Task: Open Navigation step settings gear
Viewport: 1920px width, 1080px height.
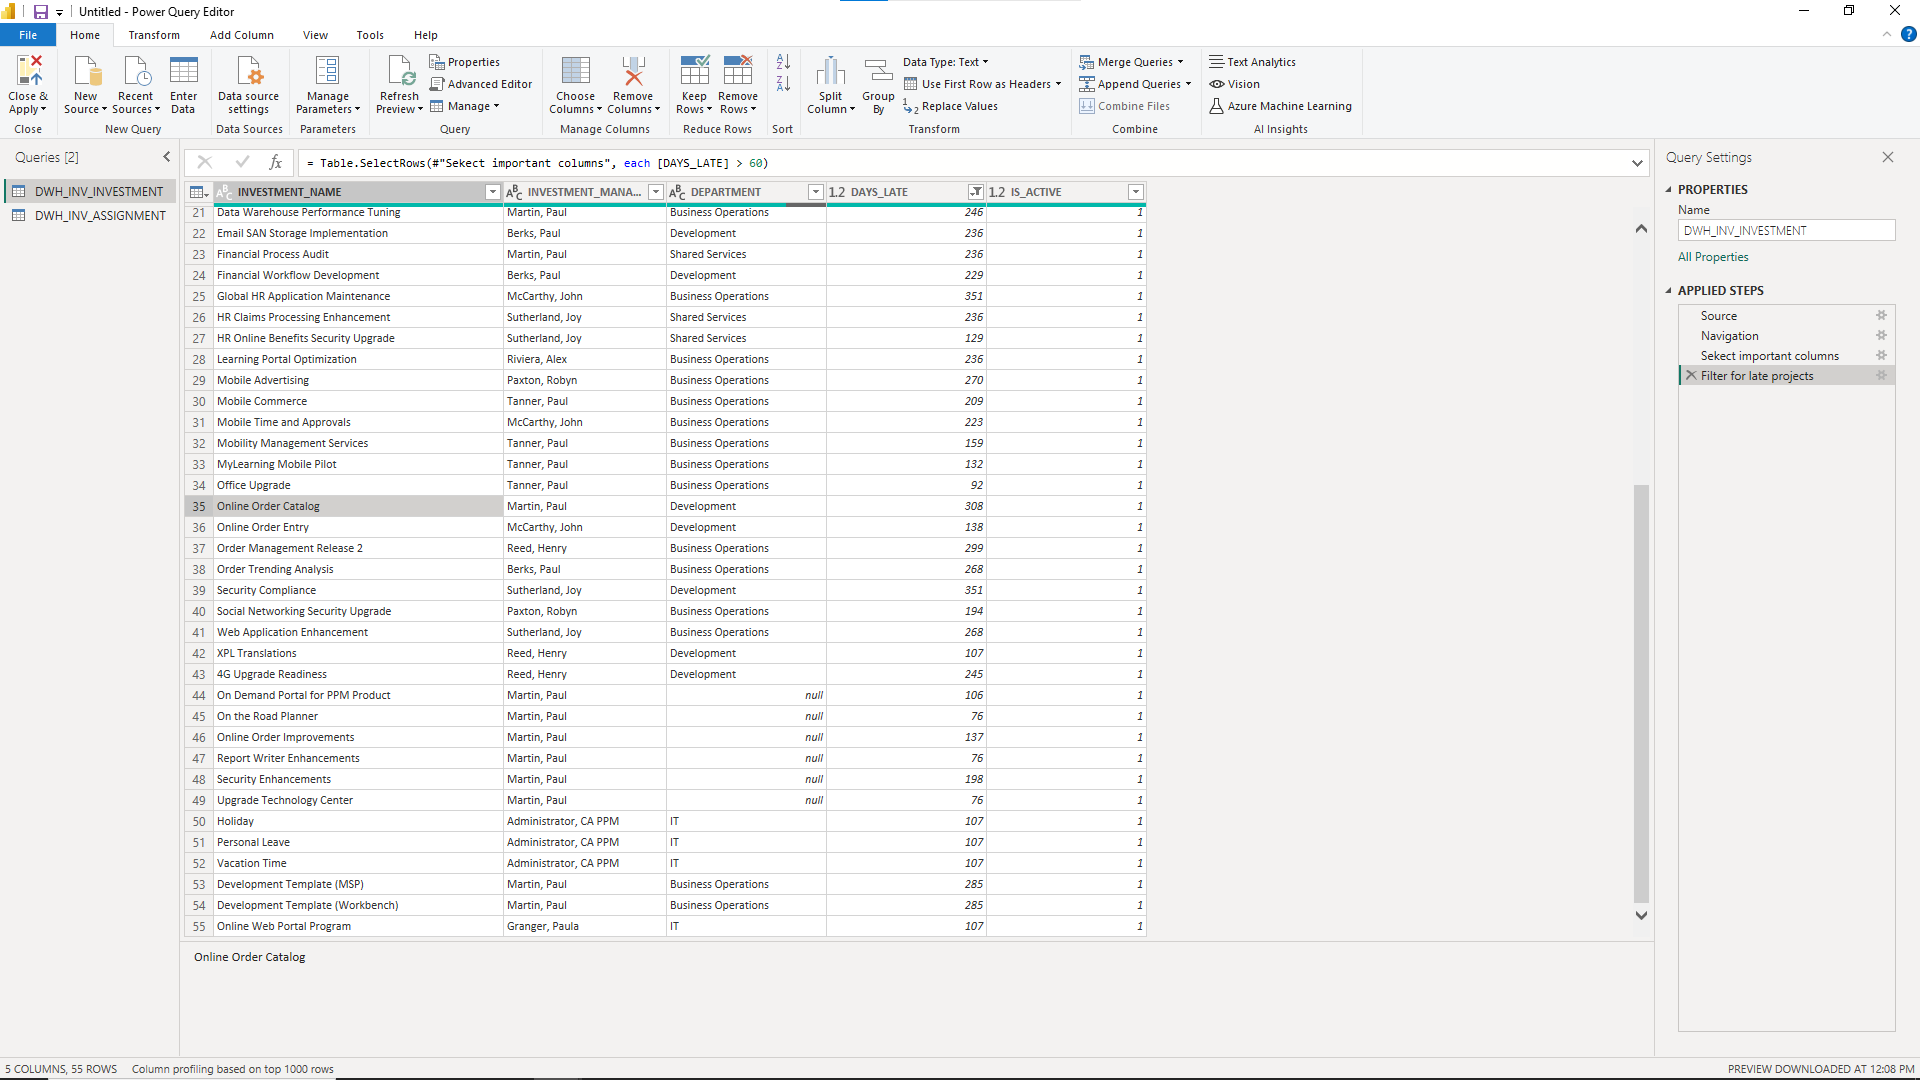Action: 1881,335
